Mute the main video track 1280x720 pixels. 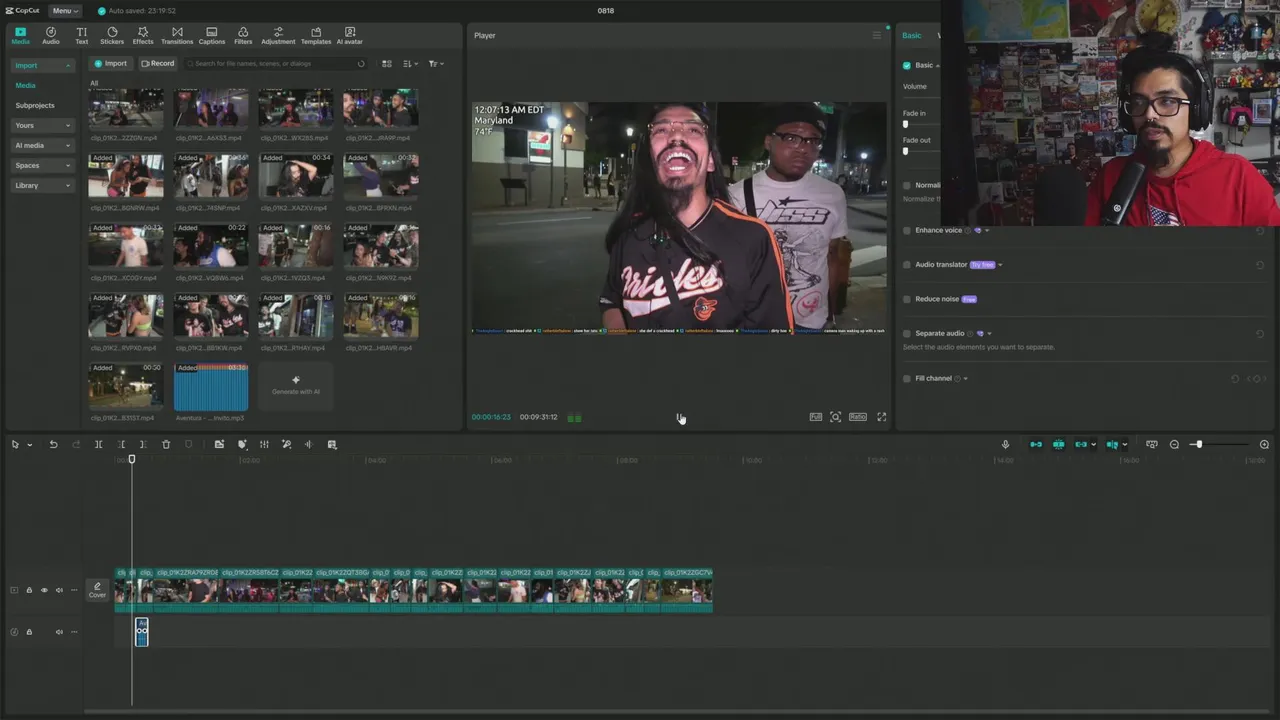point(59,590)
